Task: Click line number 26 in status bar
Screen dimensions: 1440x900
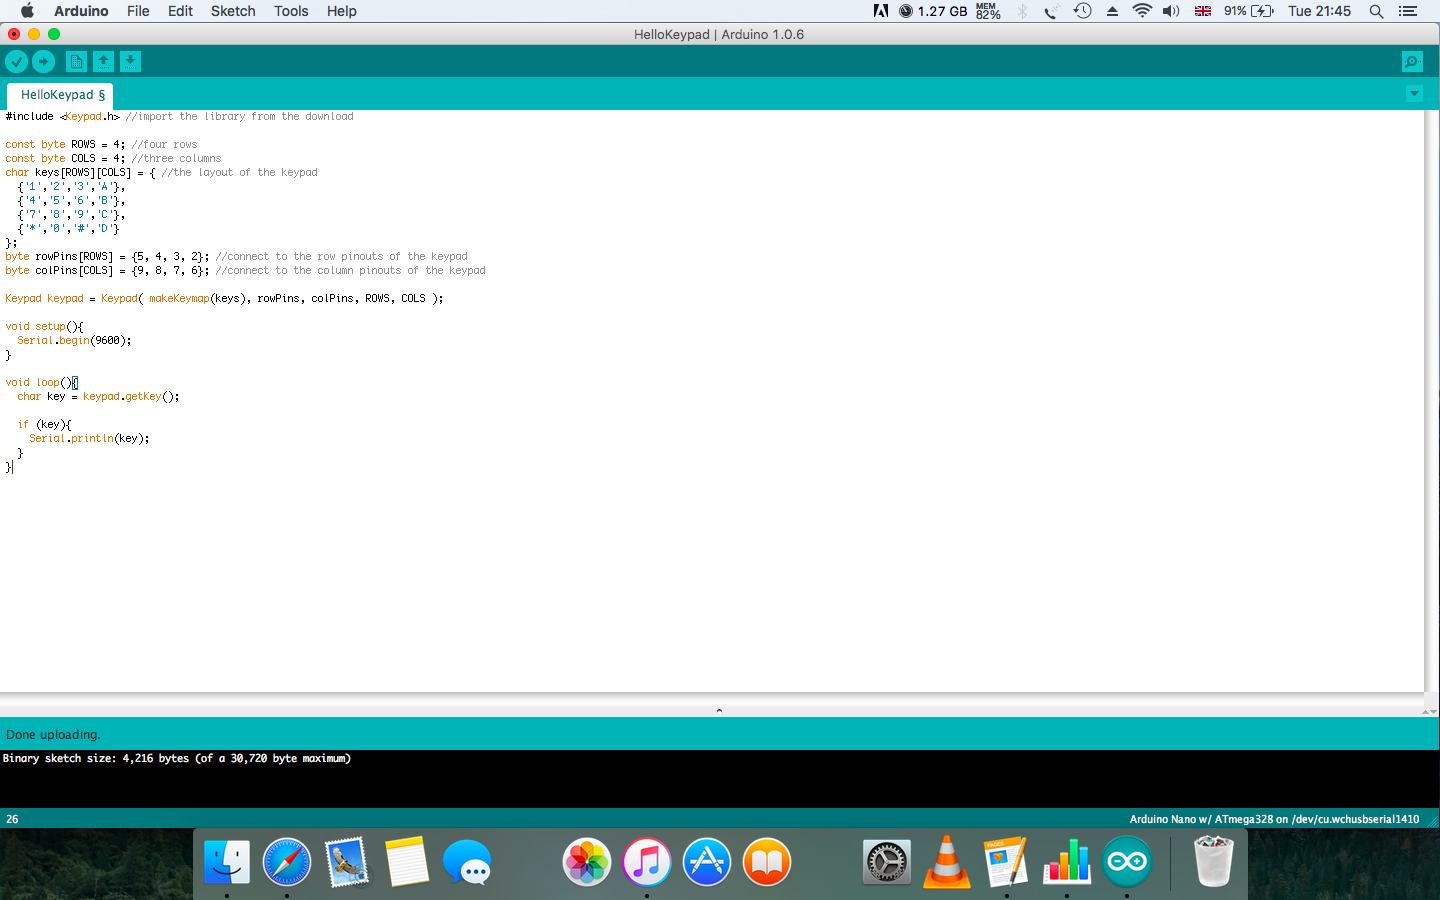Action: click(x=12, y=819)
